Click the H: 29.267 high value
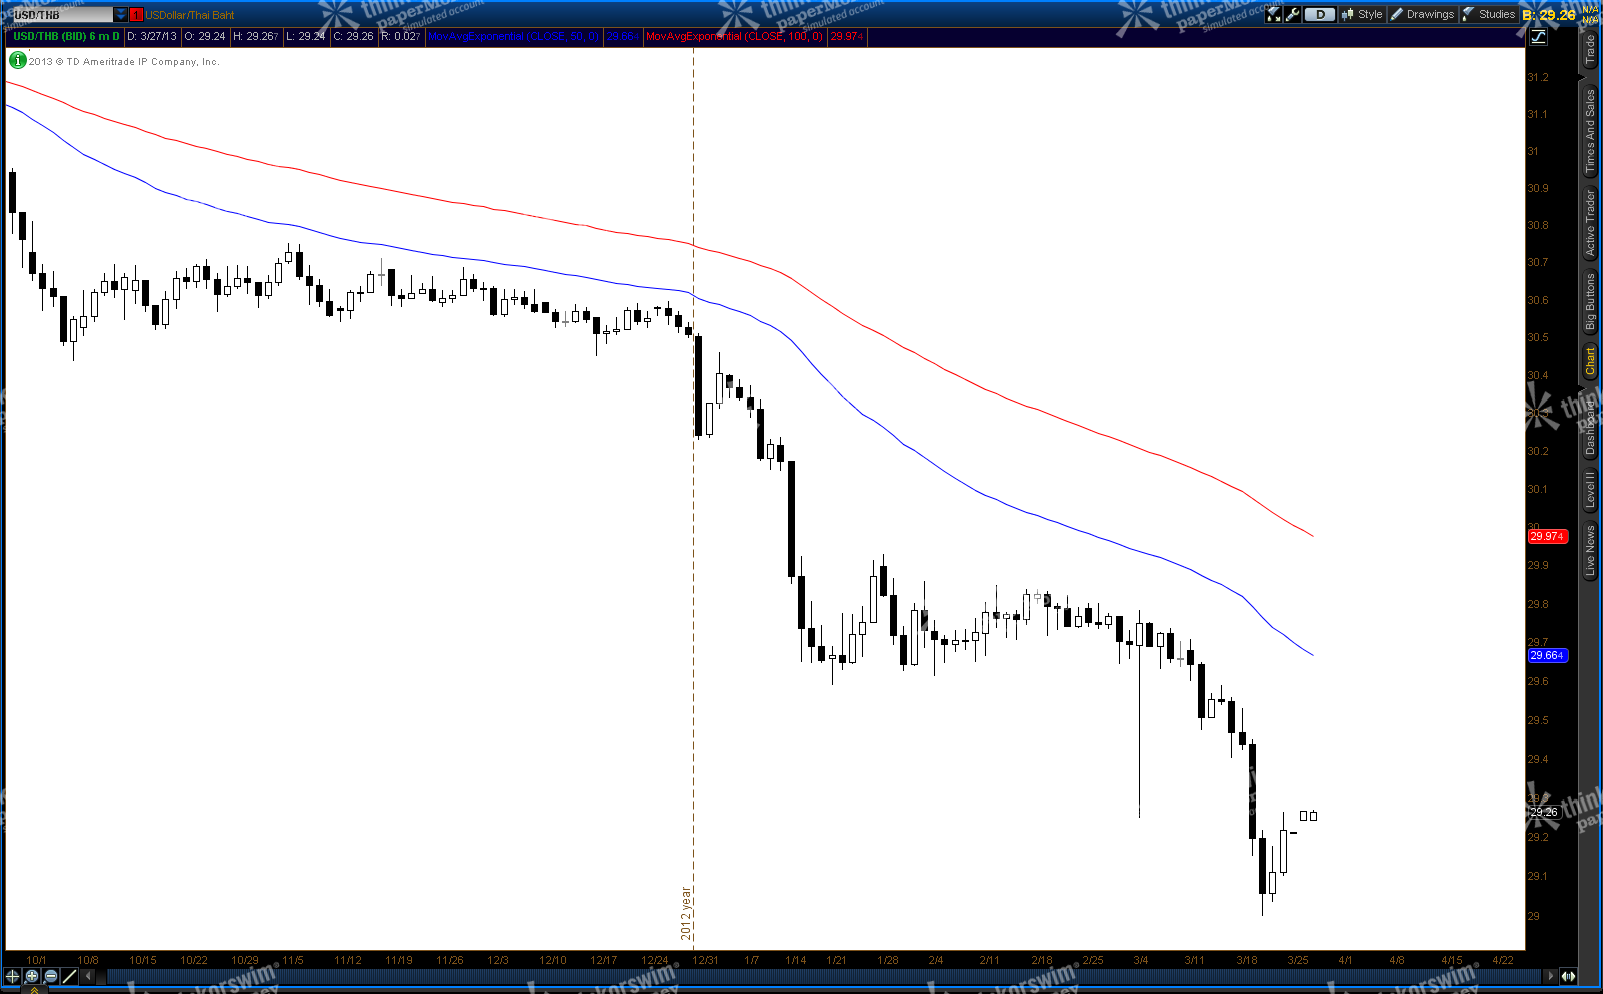The width and height of the screenshot is (1603, 994). 256,36
